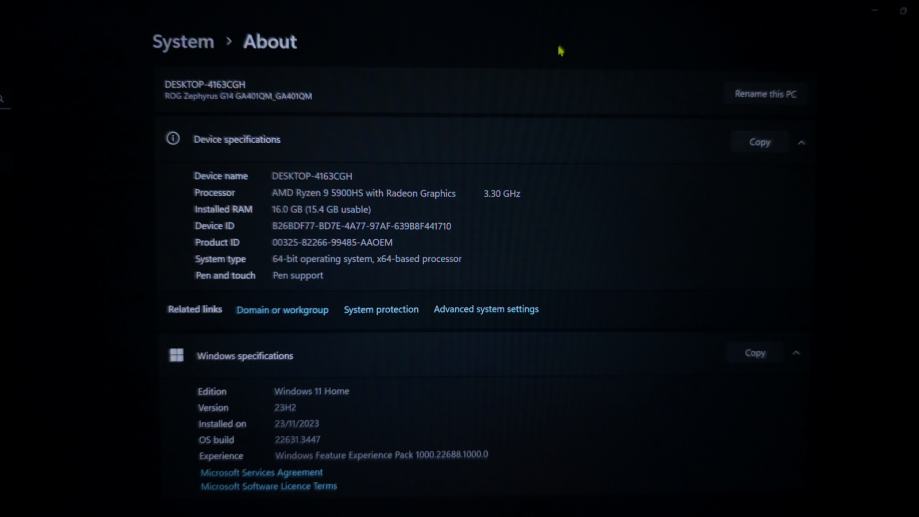919x517 pixels.
Task: Select the Device ID value B26BDF77
Action: 362,226
